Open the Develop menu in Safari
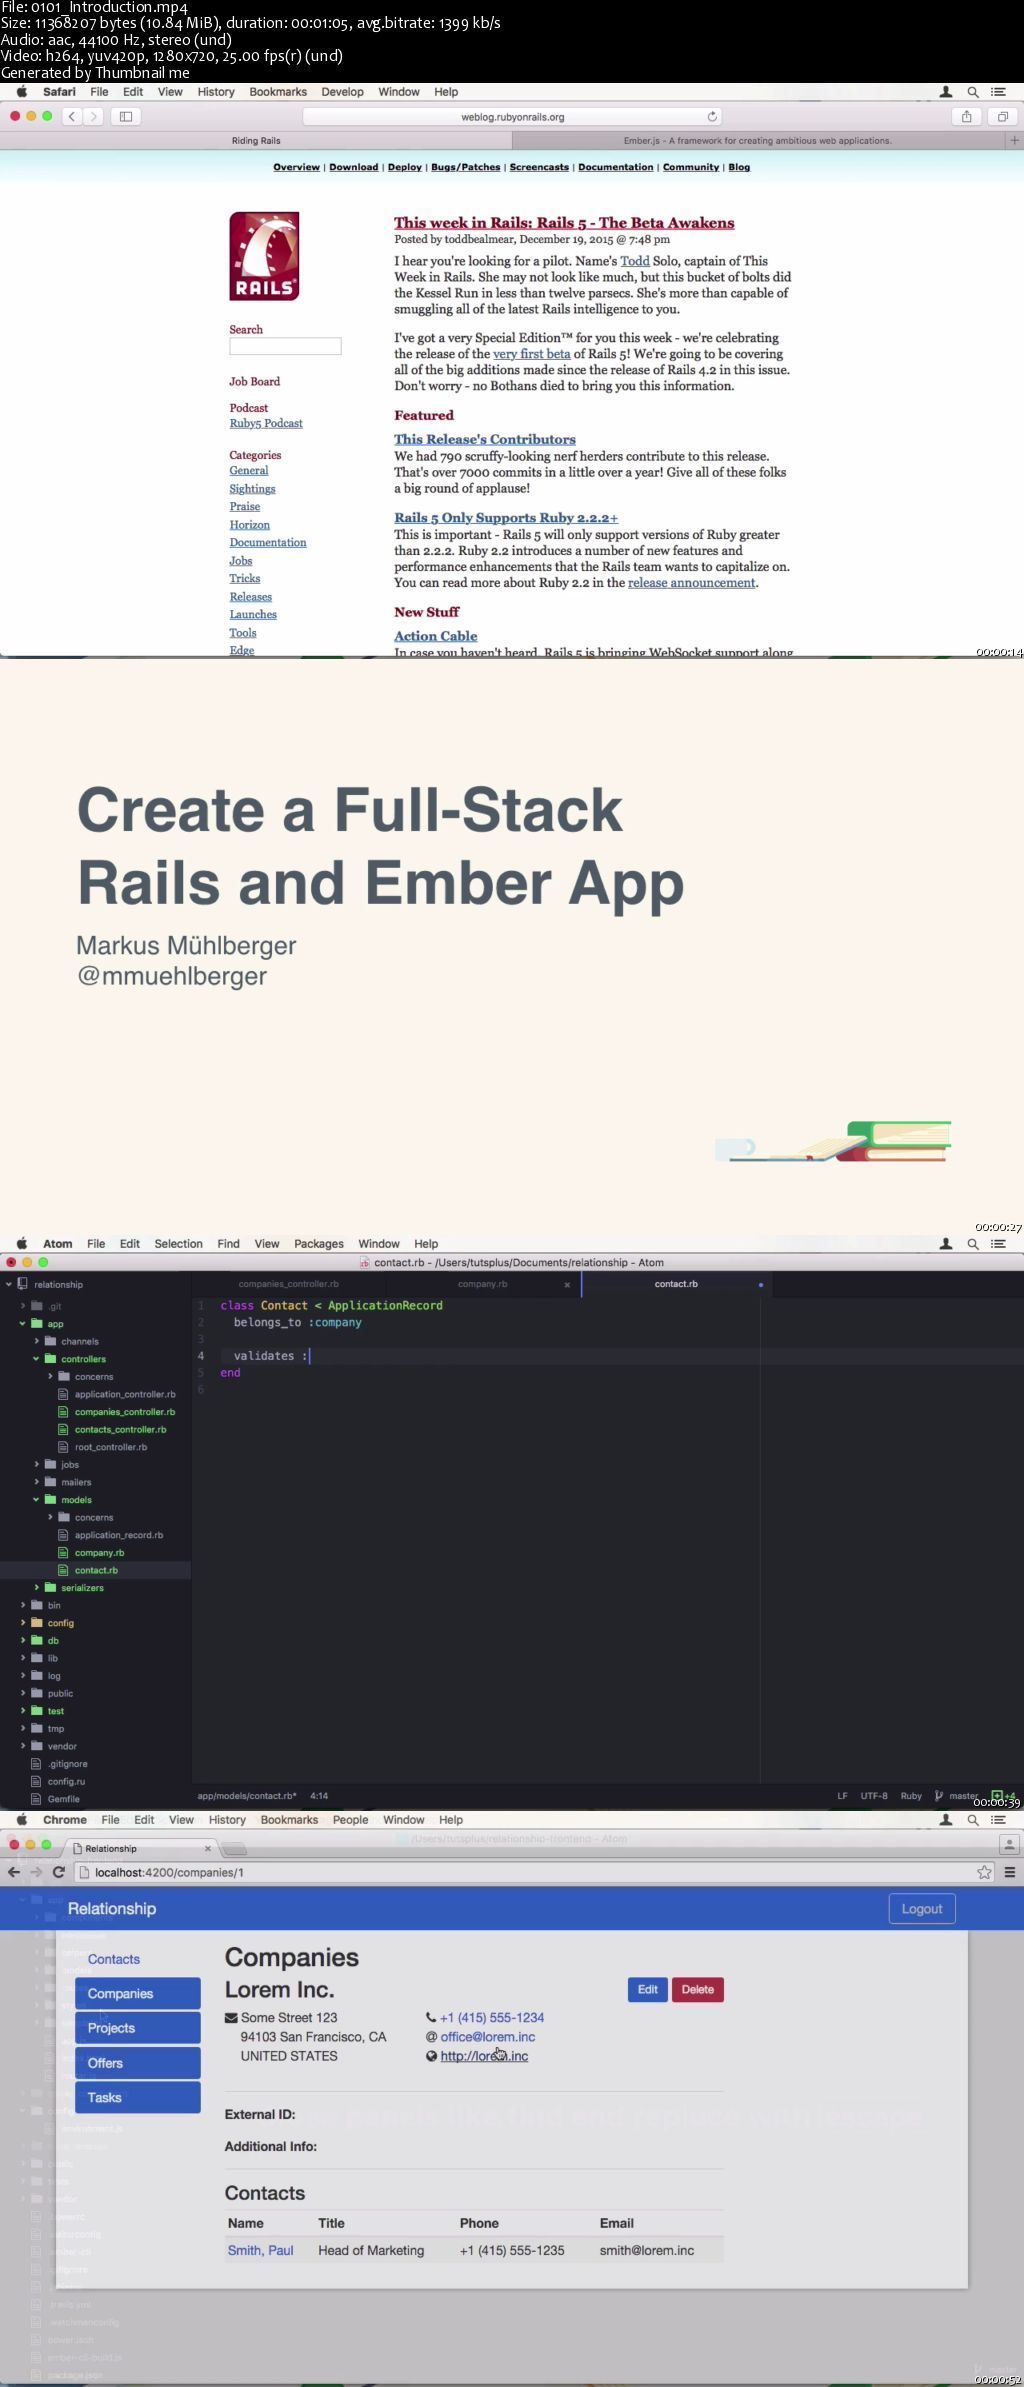The height and width of the screenshot is (2387, 1024). click(x=342, y=92)
